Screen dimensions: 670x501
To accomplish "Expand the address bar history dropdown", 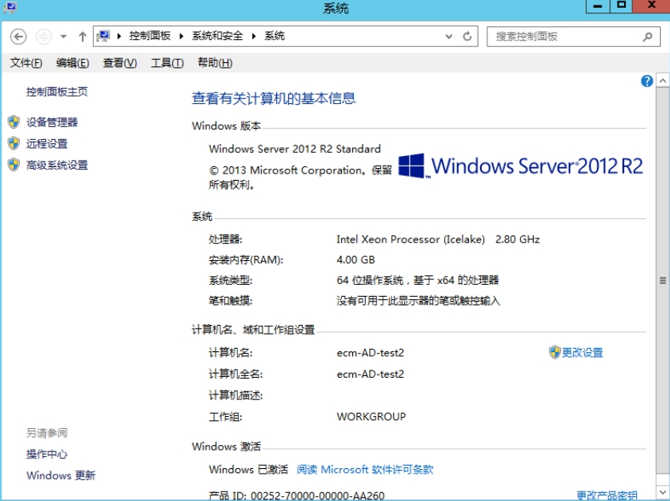I will pos(449,36).
